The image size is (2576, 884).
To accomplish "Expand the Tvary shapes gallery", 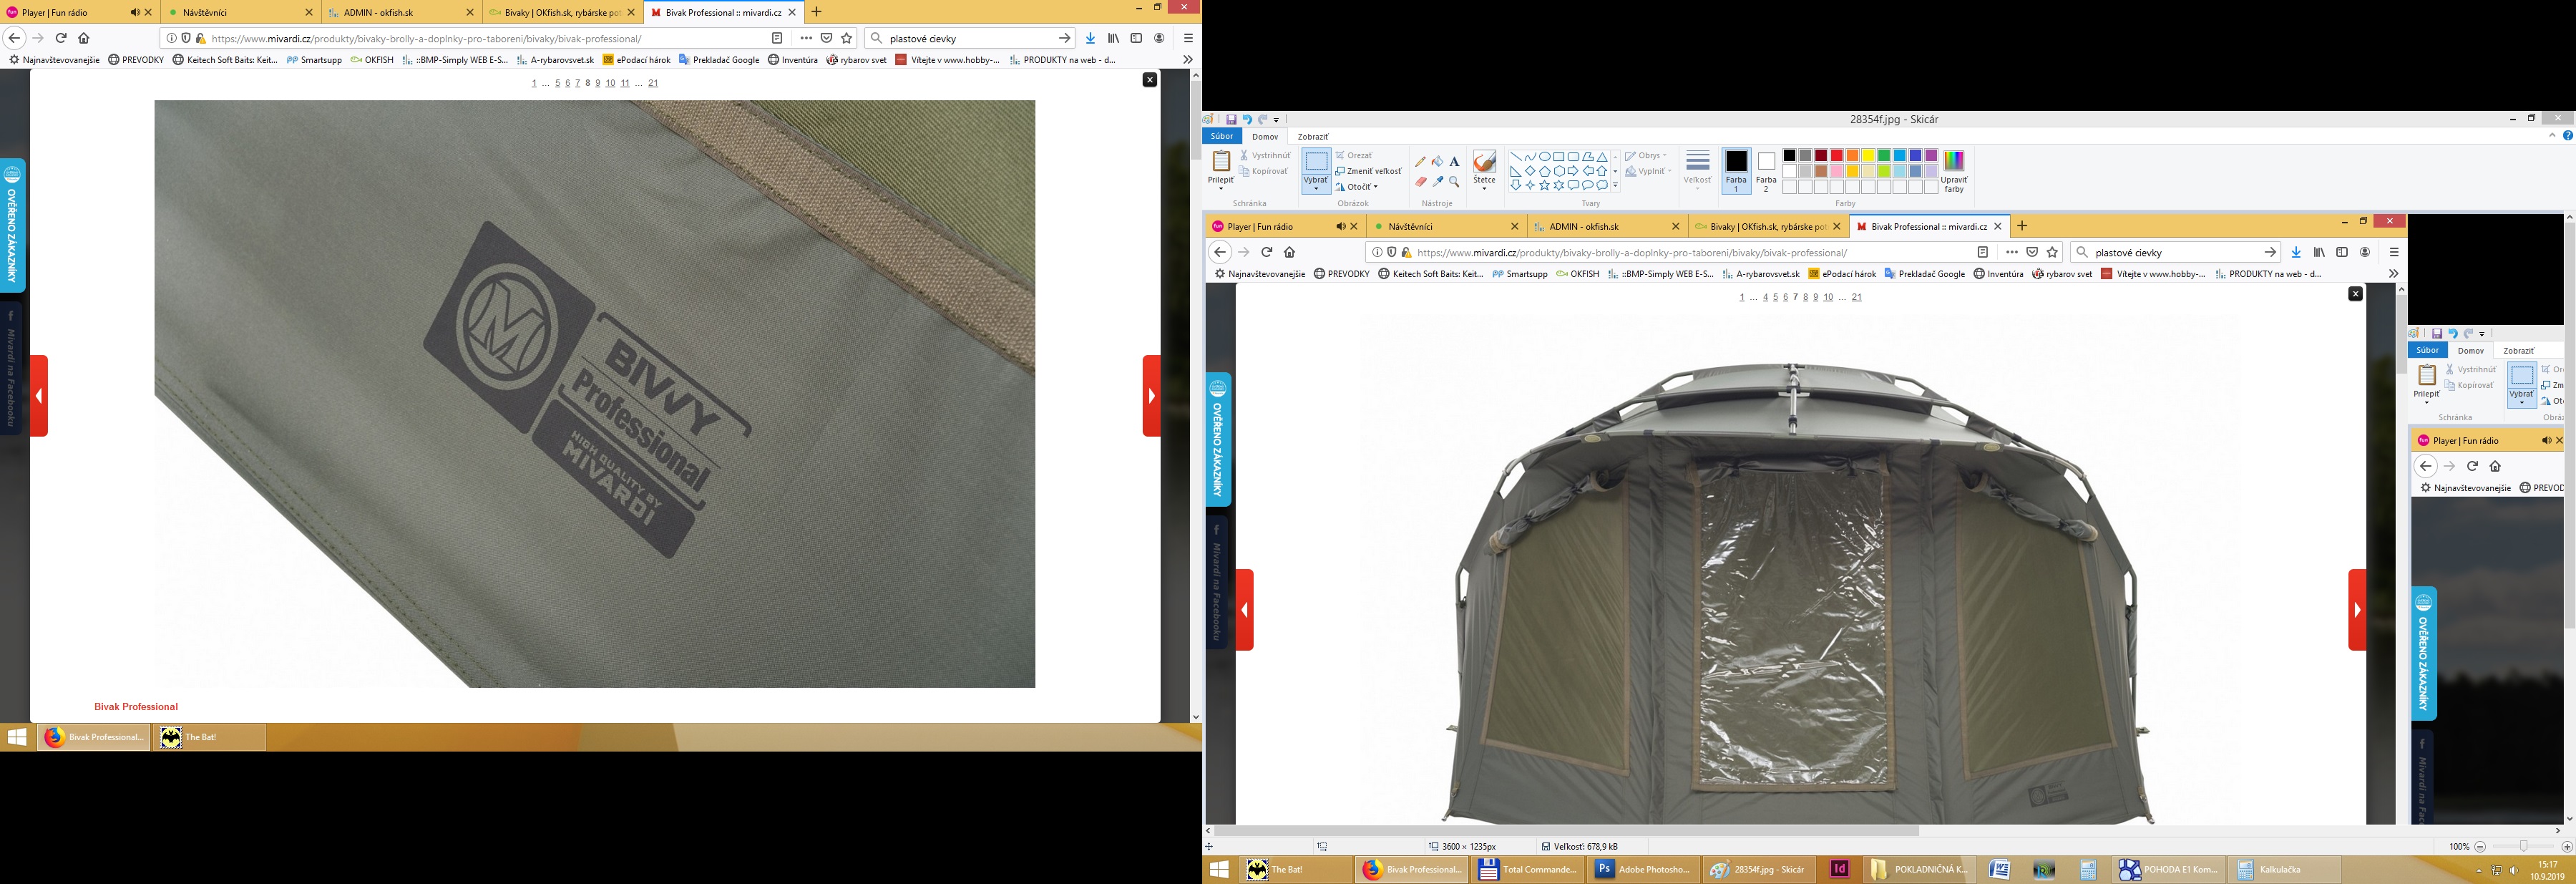I will (1616, 185).
